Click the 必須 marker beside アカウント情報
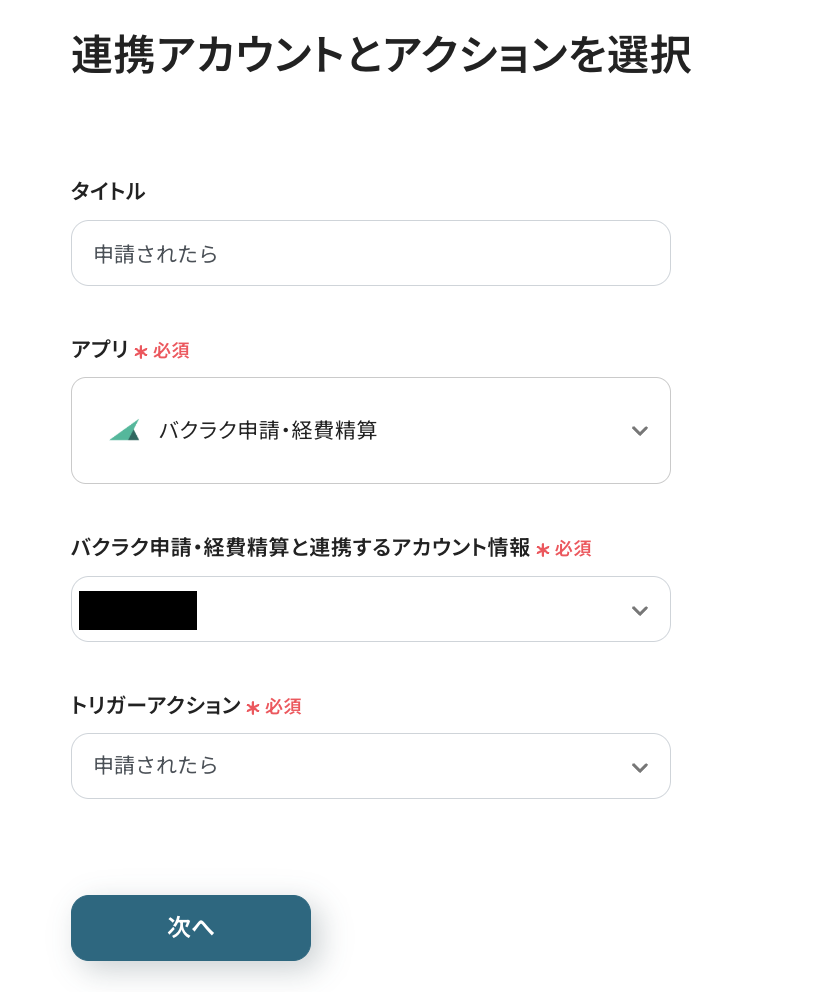 click(x=573, y=549)
